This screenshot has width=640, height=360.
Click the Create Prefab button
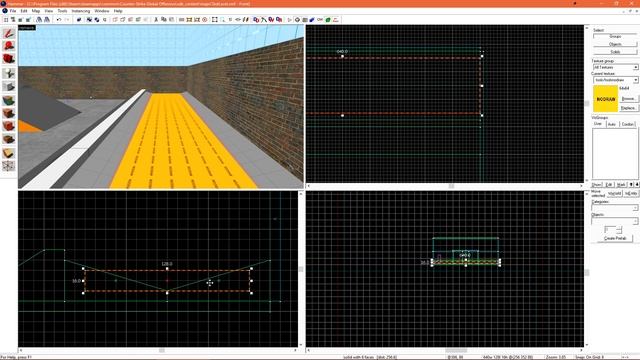pyautogui.click(x=615, y=238)
